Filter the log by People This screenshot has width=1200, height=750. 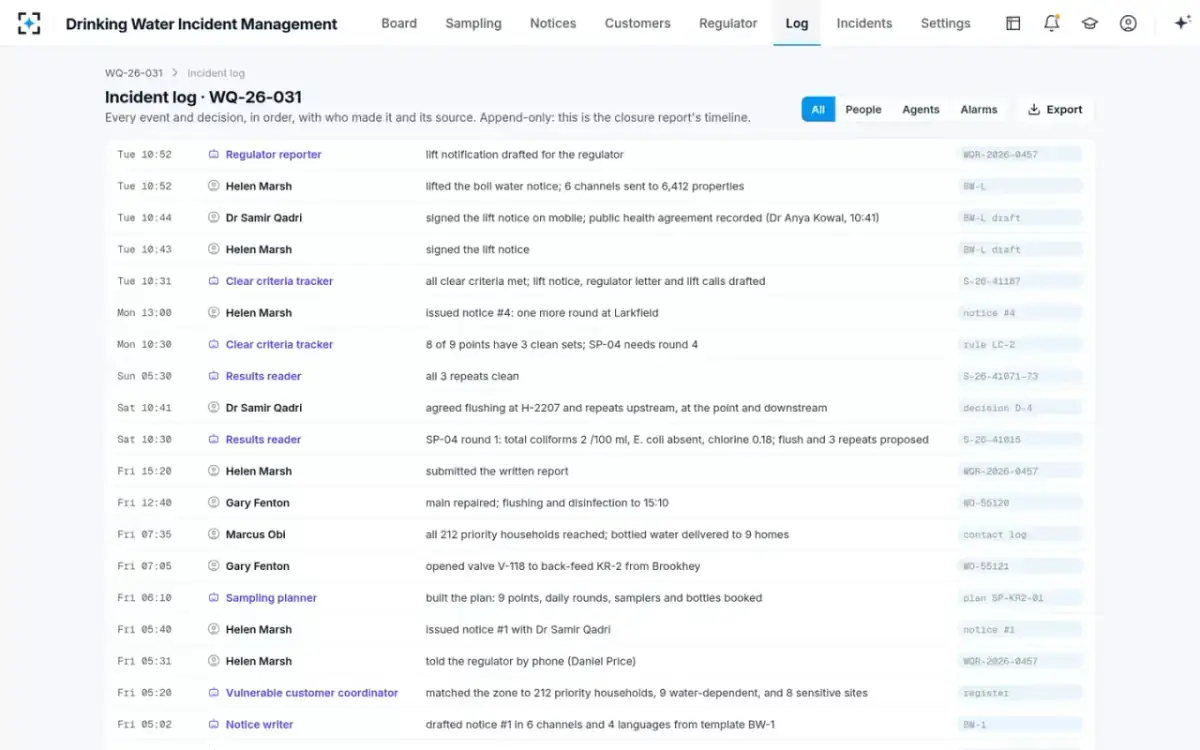tap(863, 110)
